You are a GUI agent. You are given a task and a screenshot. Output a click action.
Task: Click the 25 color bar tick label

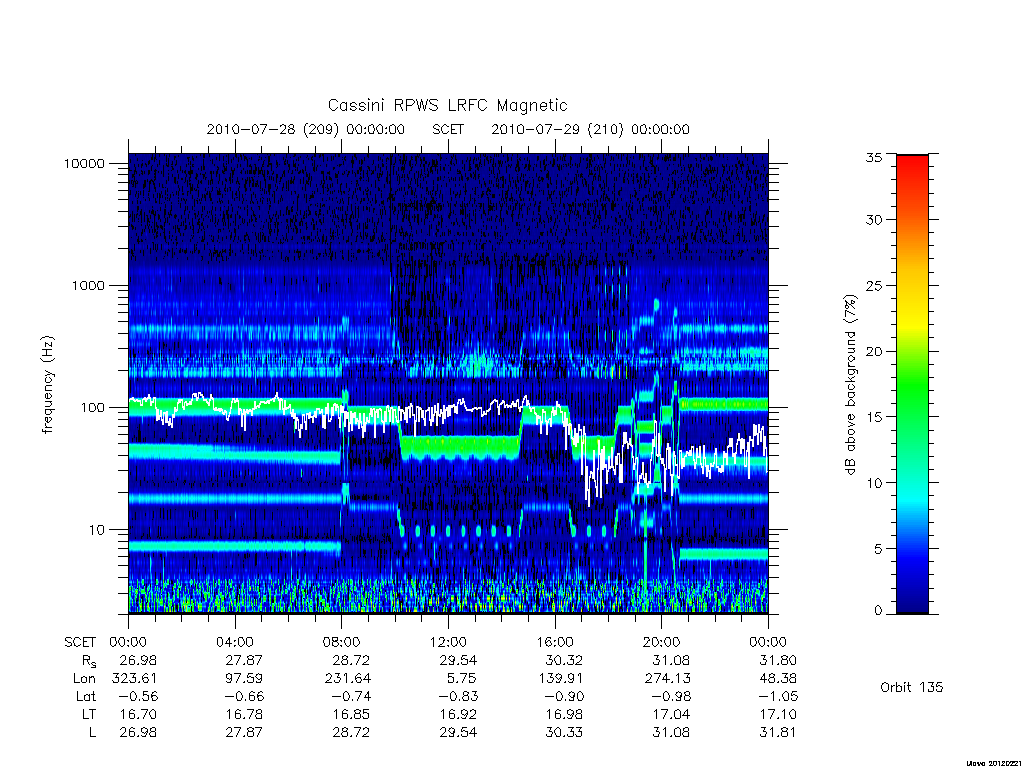(x=874, y=285)
